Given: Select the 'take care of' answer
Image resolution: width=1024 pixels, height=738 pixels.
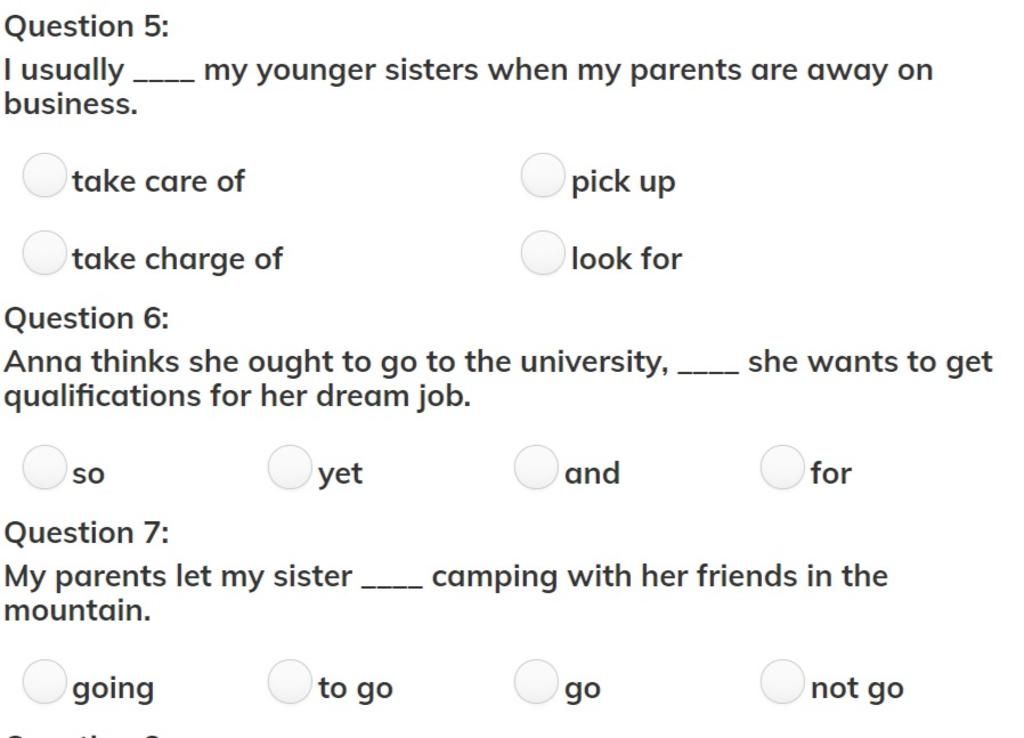Looking at the screenshot, I should 44,175.
